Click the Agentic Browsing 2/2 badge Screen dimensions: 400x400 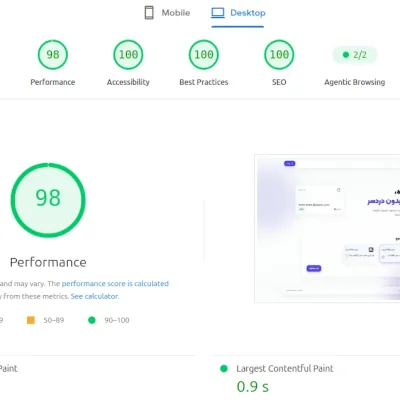(x=355, y=55)
